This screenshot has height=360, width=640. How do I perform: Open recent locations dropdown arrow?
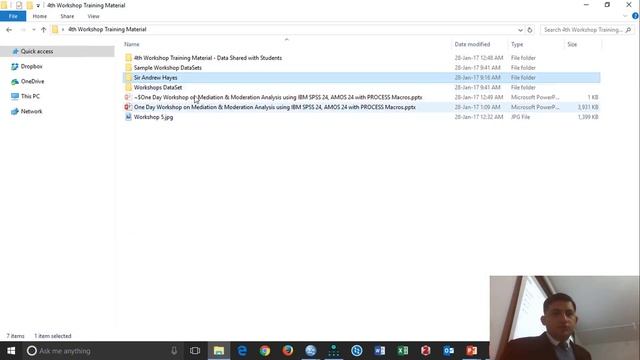click(34, 30)
